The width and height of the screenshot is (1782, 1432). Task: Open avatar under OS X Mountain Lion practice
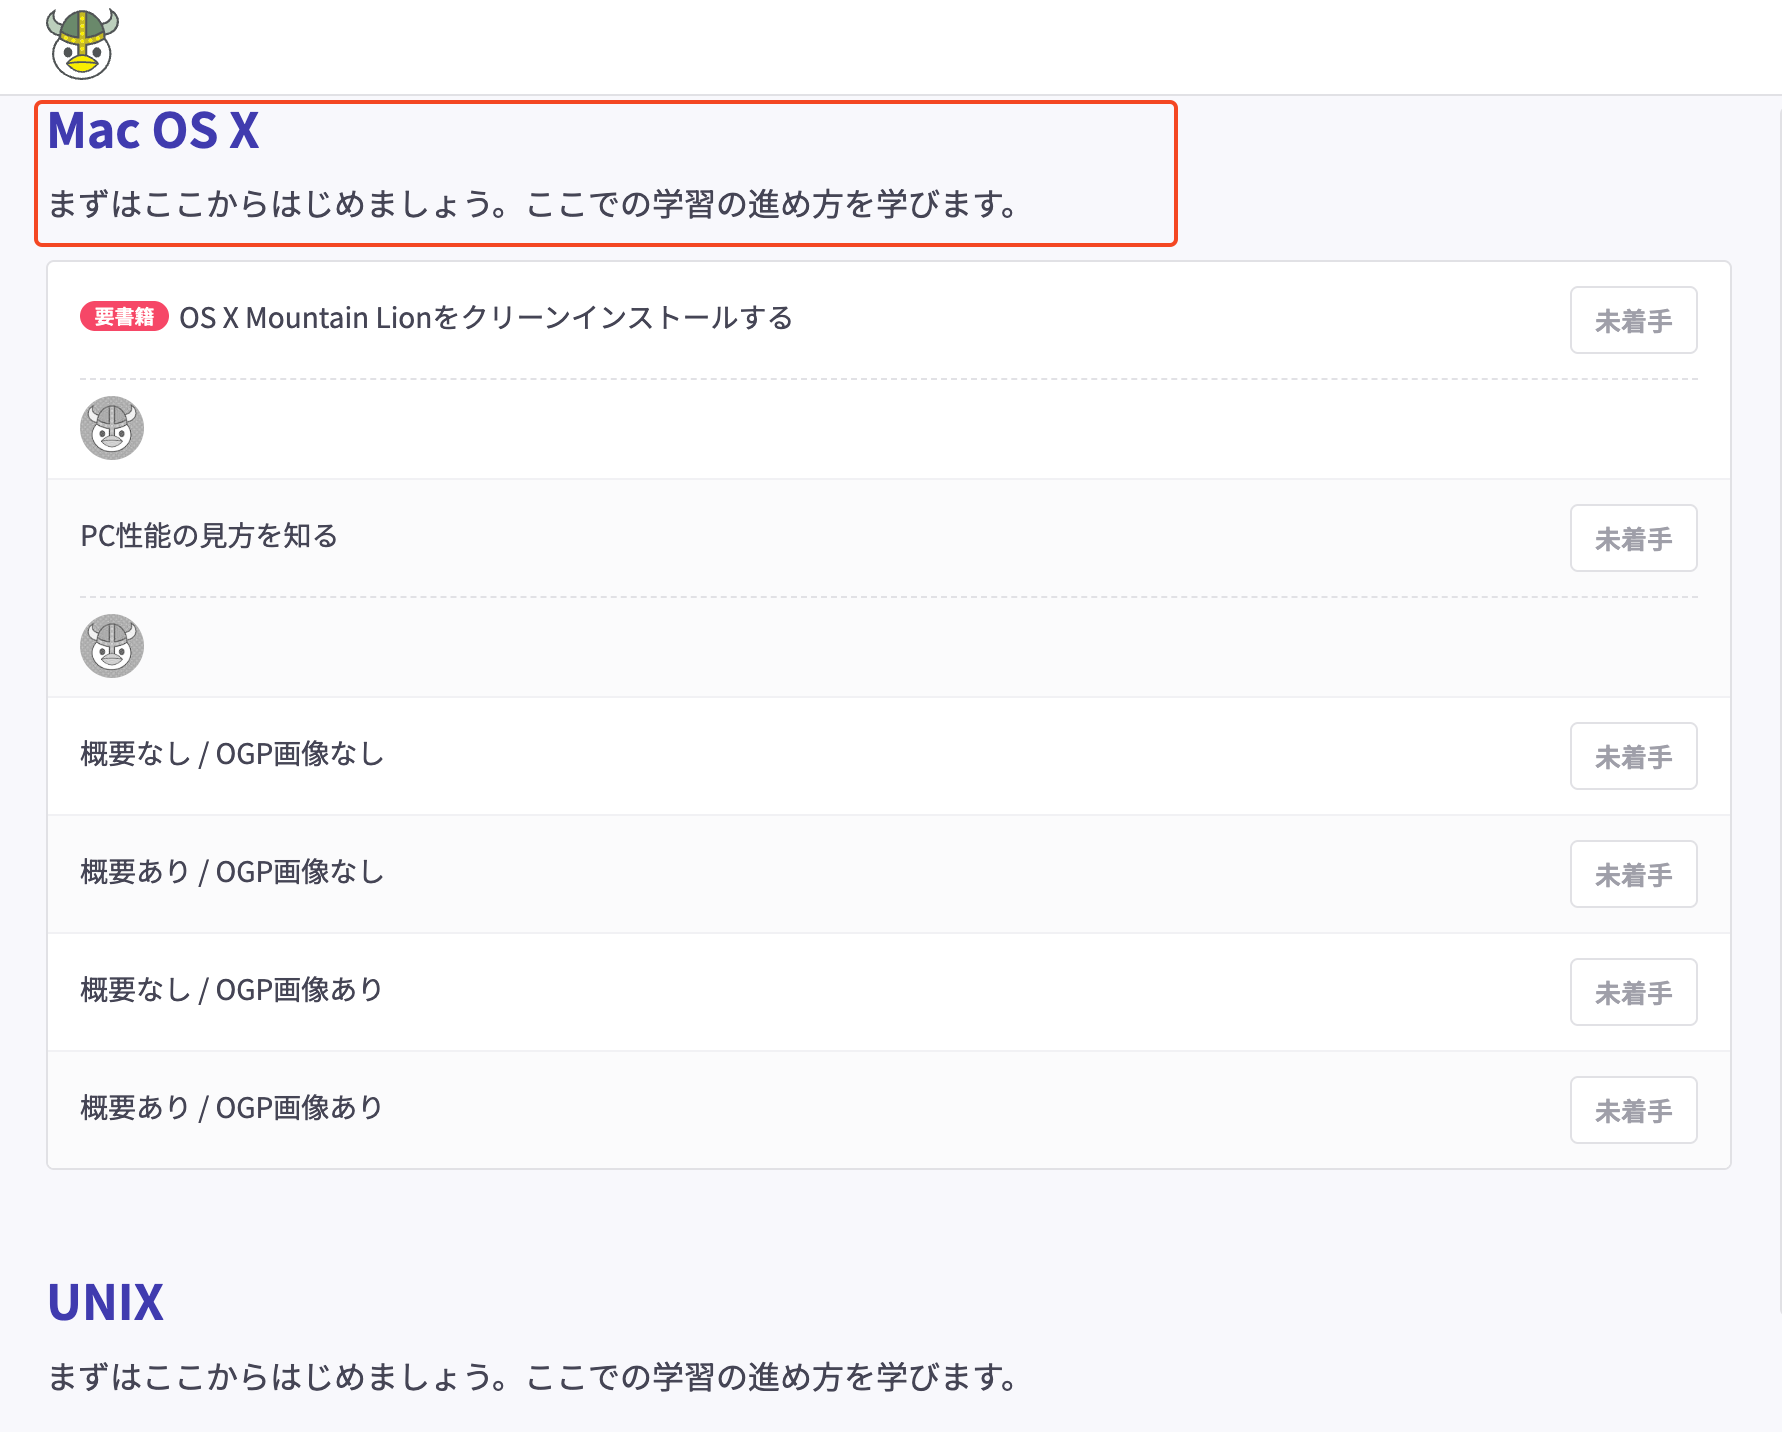click(x=112, y=428)
